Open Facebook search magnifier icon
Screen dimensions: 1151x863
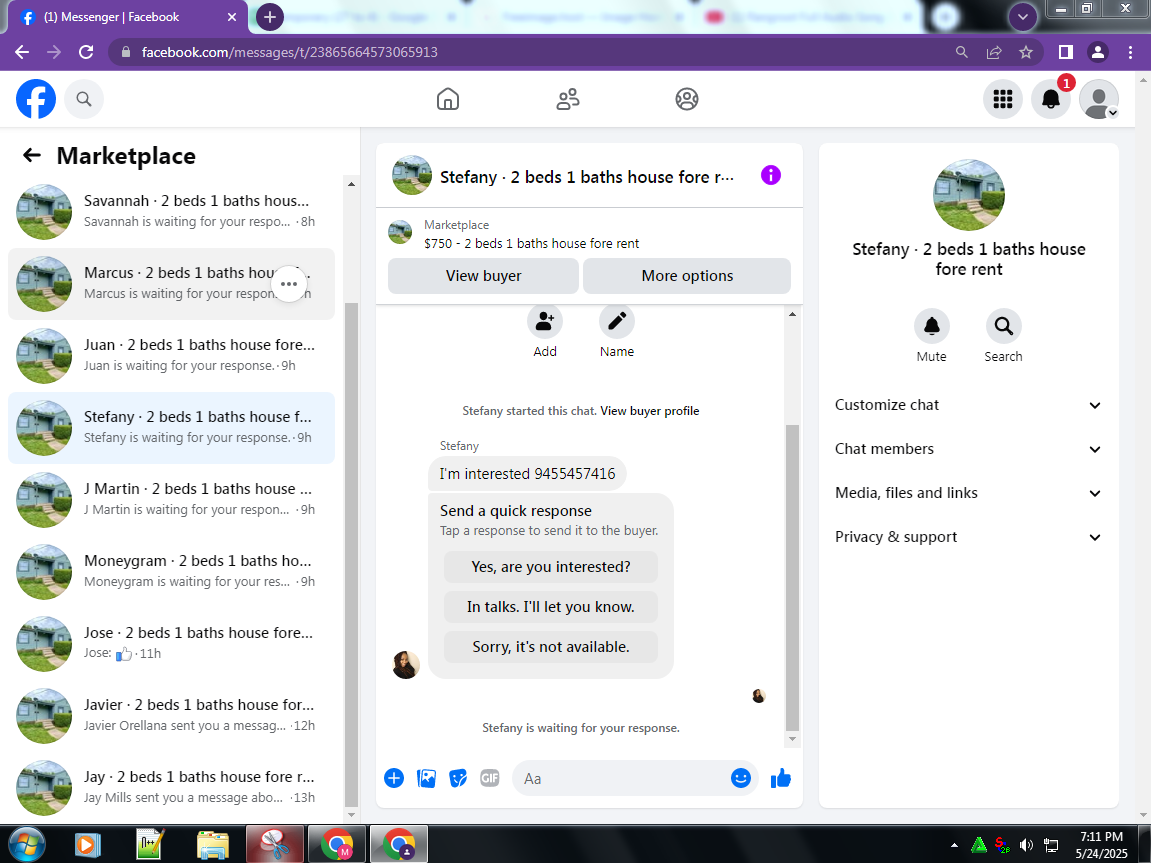[x=84, y=99]
